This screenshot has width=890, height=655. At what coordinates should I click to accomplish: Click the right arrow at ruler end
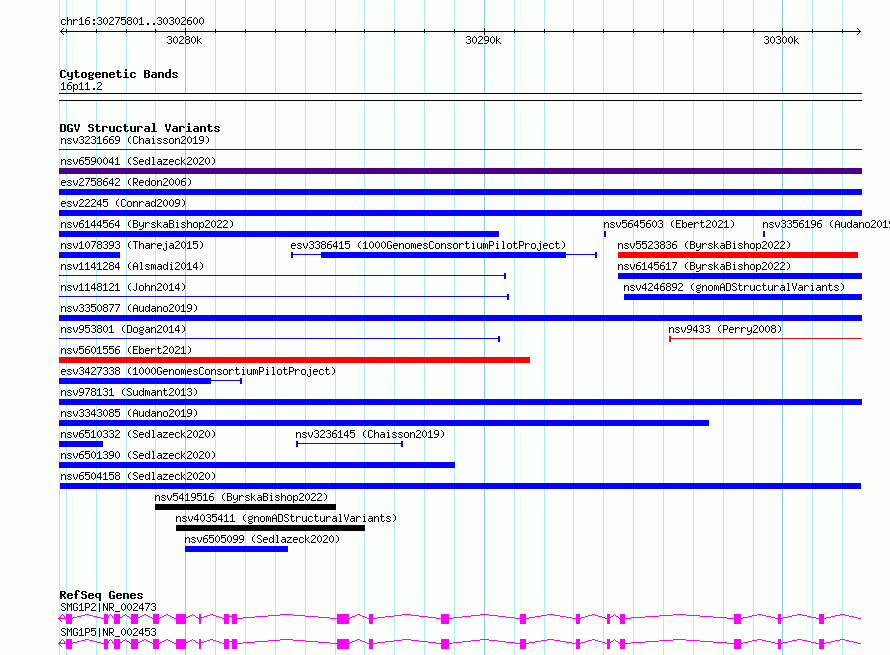pyautogui.click(x=859, y=31)
